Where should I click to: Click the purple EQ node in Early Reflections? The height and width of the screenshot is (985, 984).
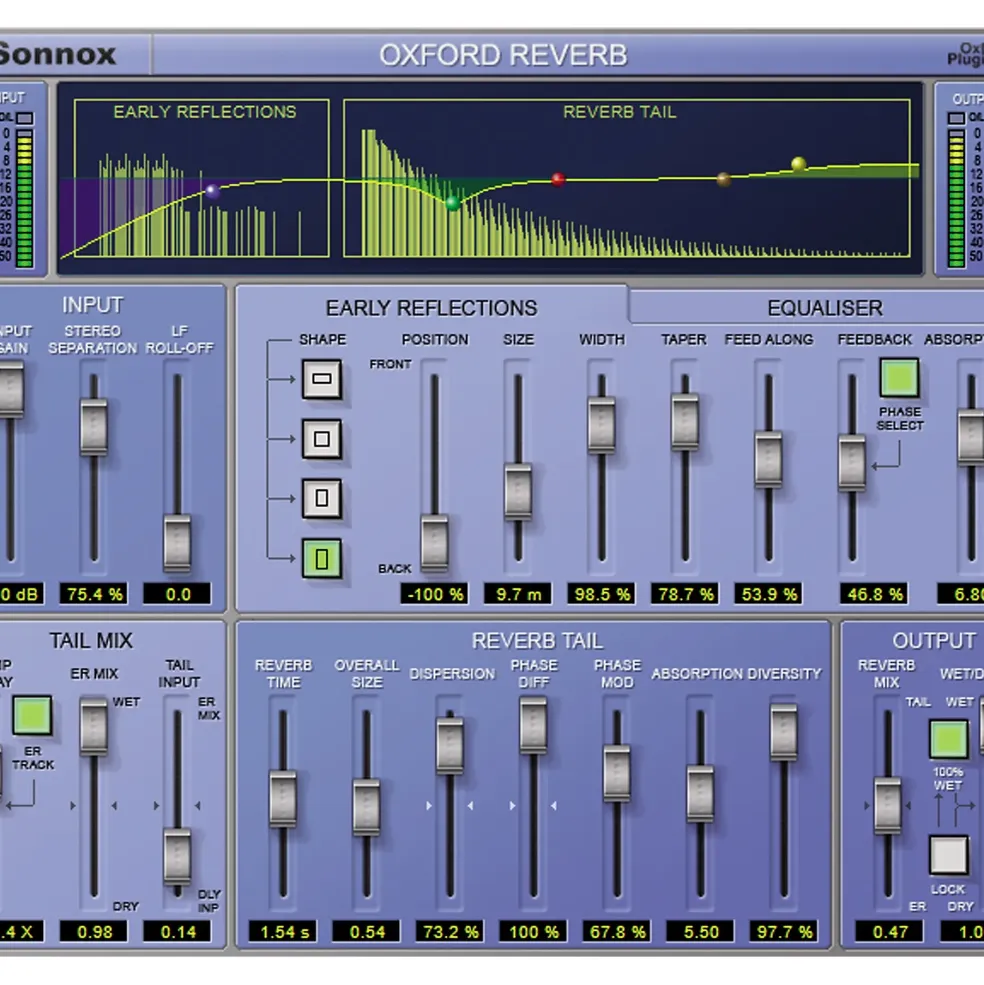pyautogui.click(x=212, y=191)
